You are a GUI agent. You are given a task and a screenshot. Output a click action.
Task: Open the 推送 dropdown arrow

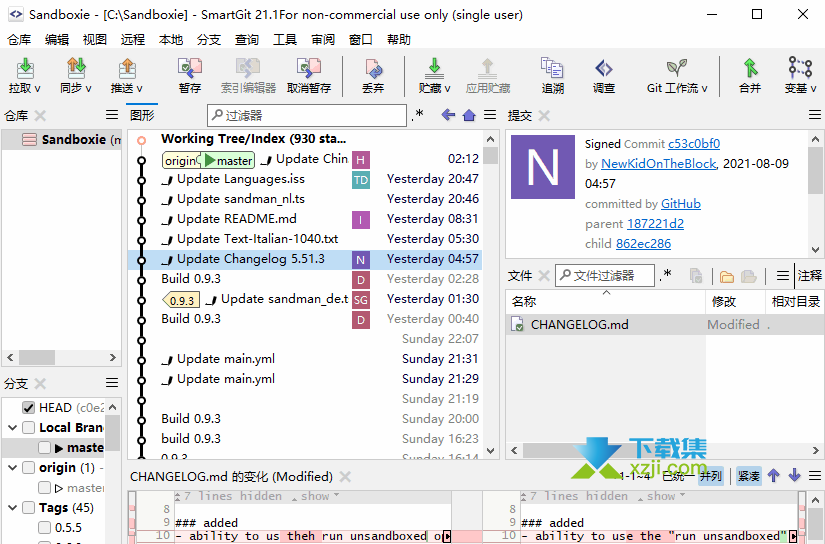[x=139, y=89]
